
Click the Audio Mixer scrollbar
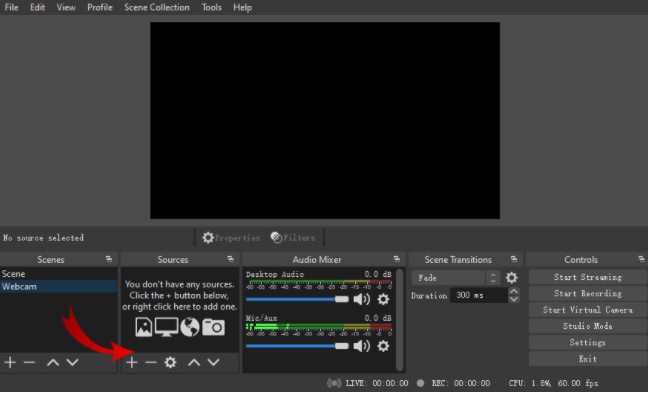[399, 319]
